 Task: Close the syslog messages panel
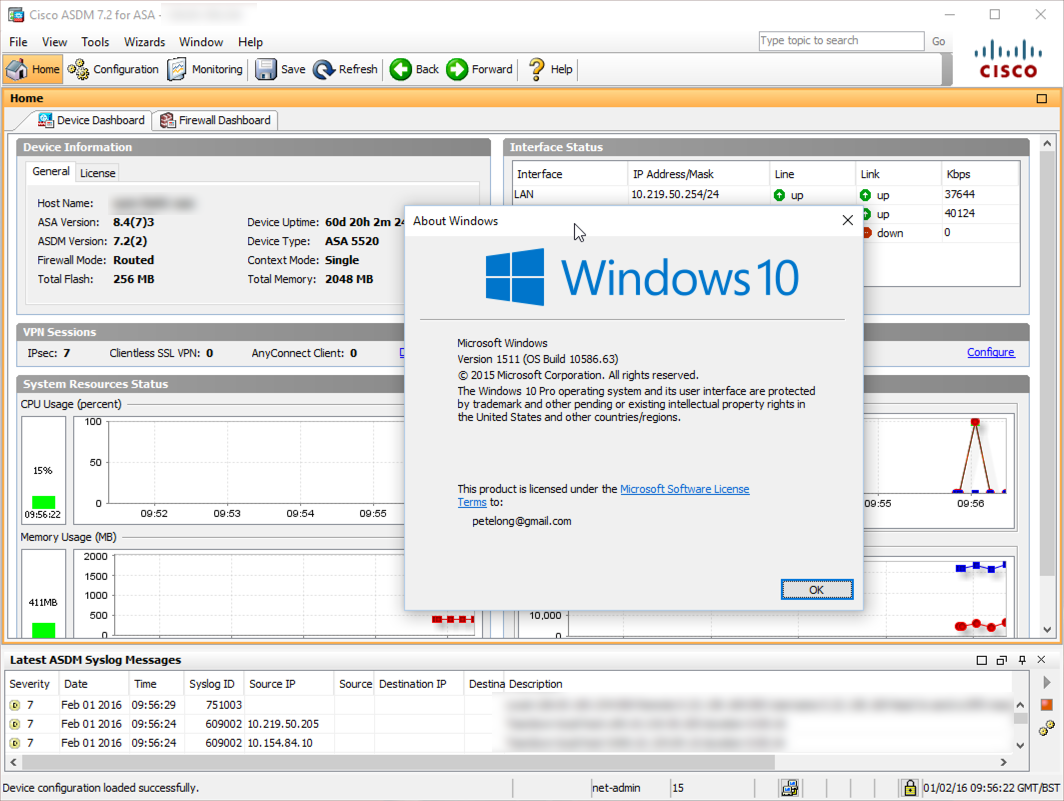[1042, 660]
